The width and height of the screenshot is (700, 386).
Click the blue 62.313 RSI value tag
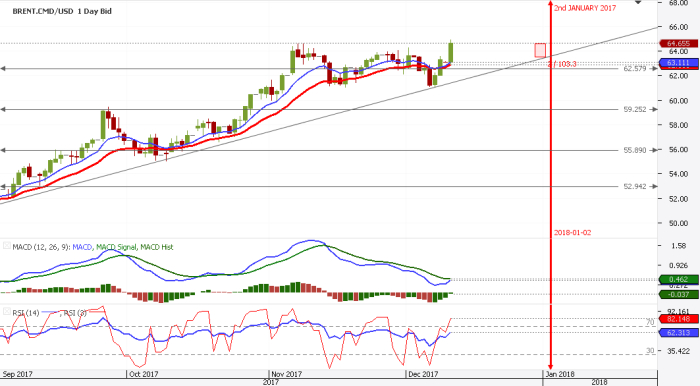tap(679, 333)
